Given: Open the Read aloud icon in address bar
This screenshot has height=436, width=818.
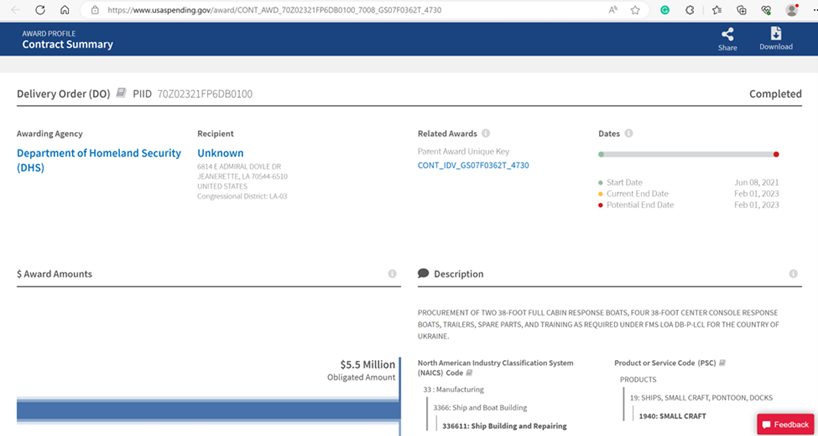Looking at the screenshot, I should (x=614, y=10).
